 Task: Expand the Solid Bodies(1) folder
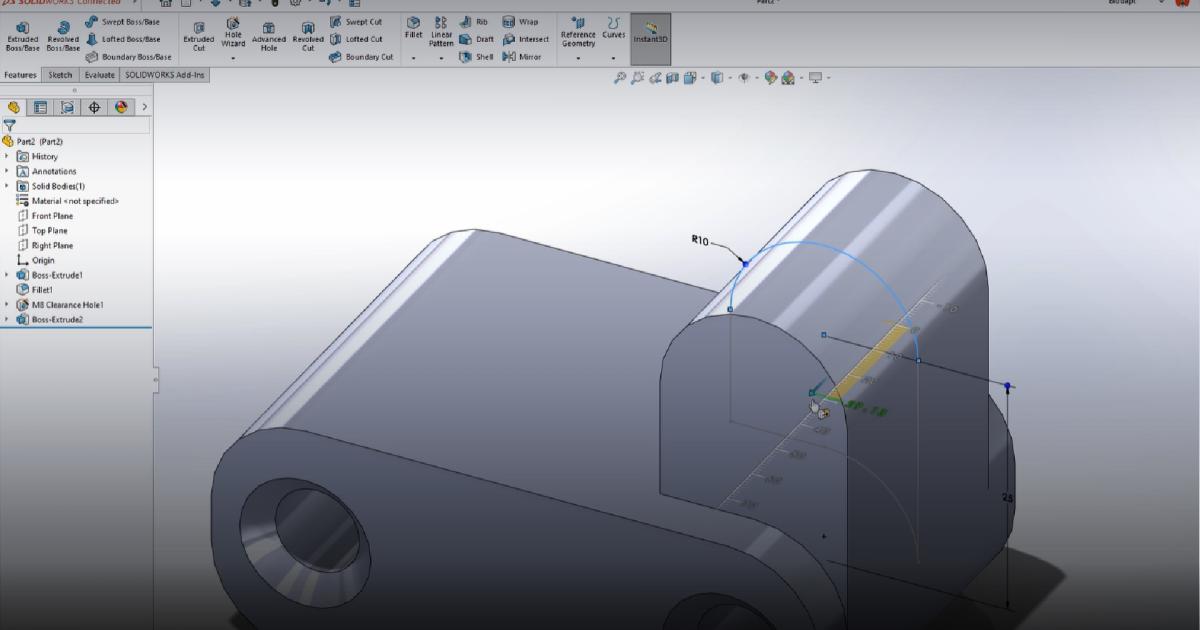(6, 185)
